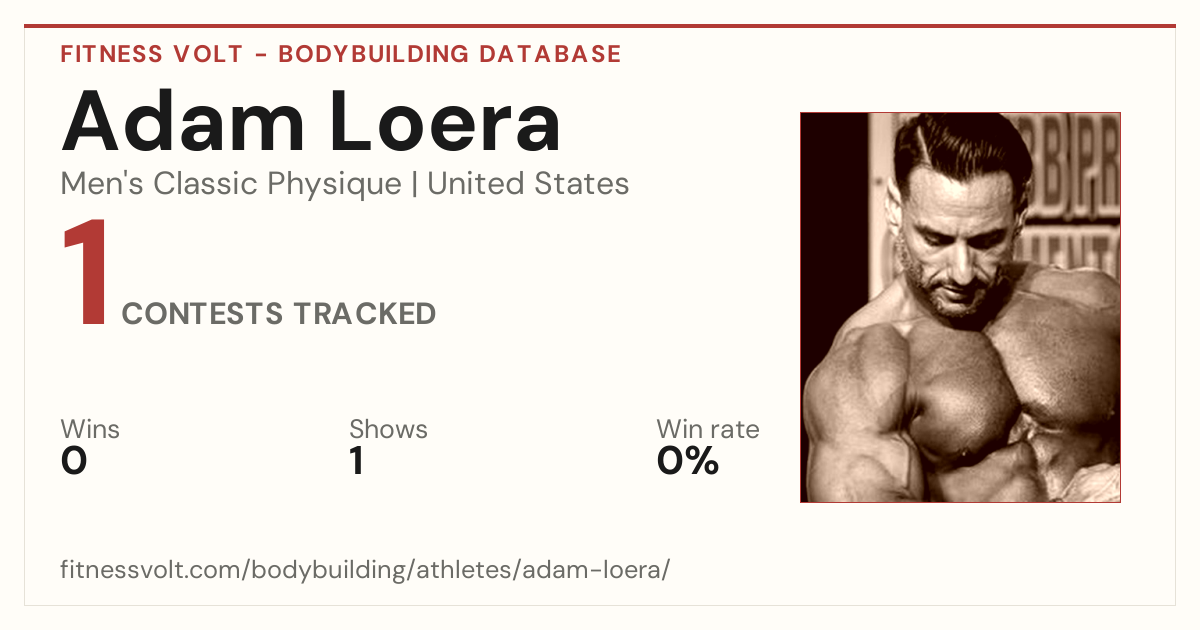Select the Adam Loera name heading
The height and width of the screenshot is (630, 1200).
pos(311,121)
